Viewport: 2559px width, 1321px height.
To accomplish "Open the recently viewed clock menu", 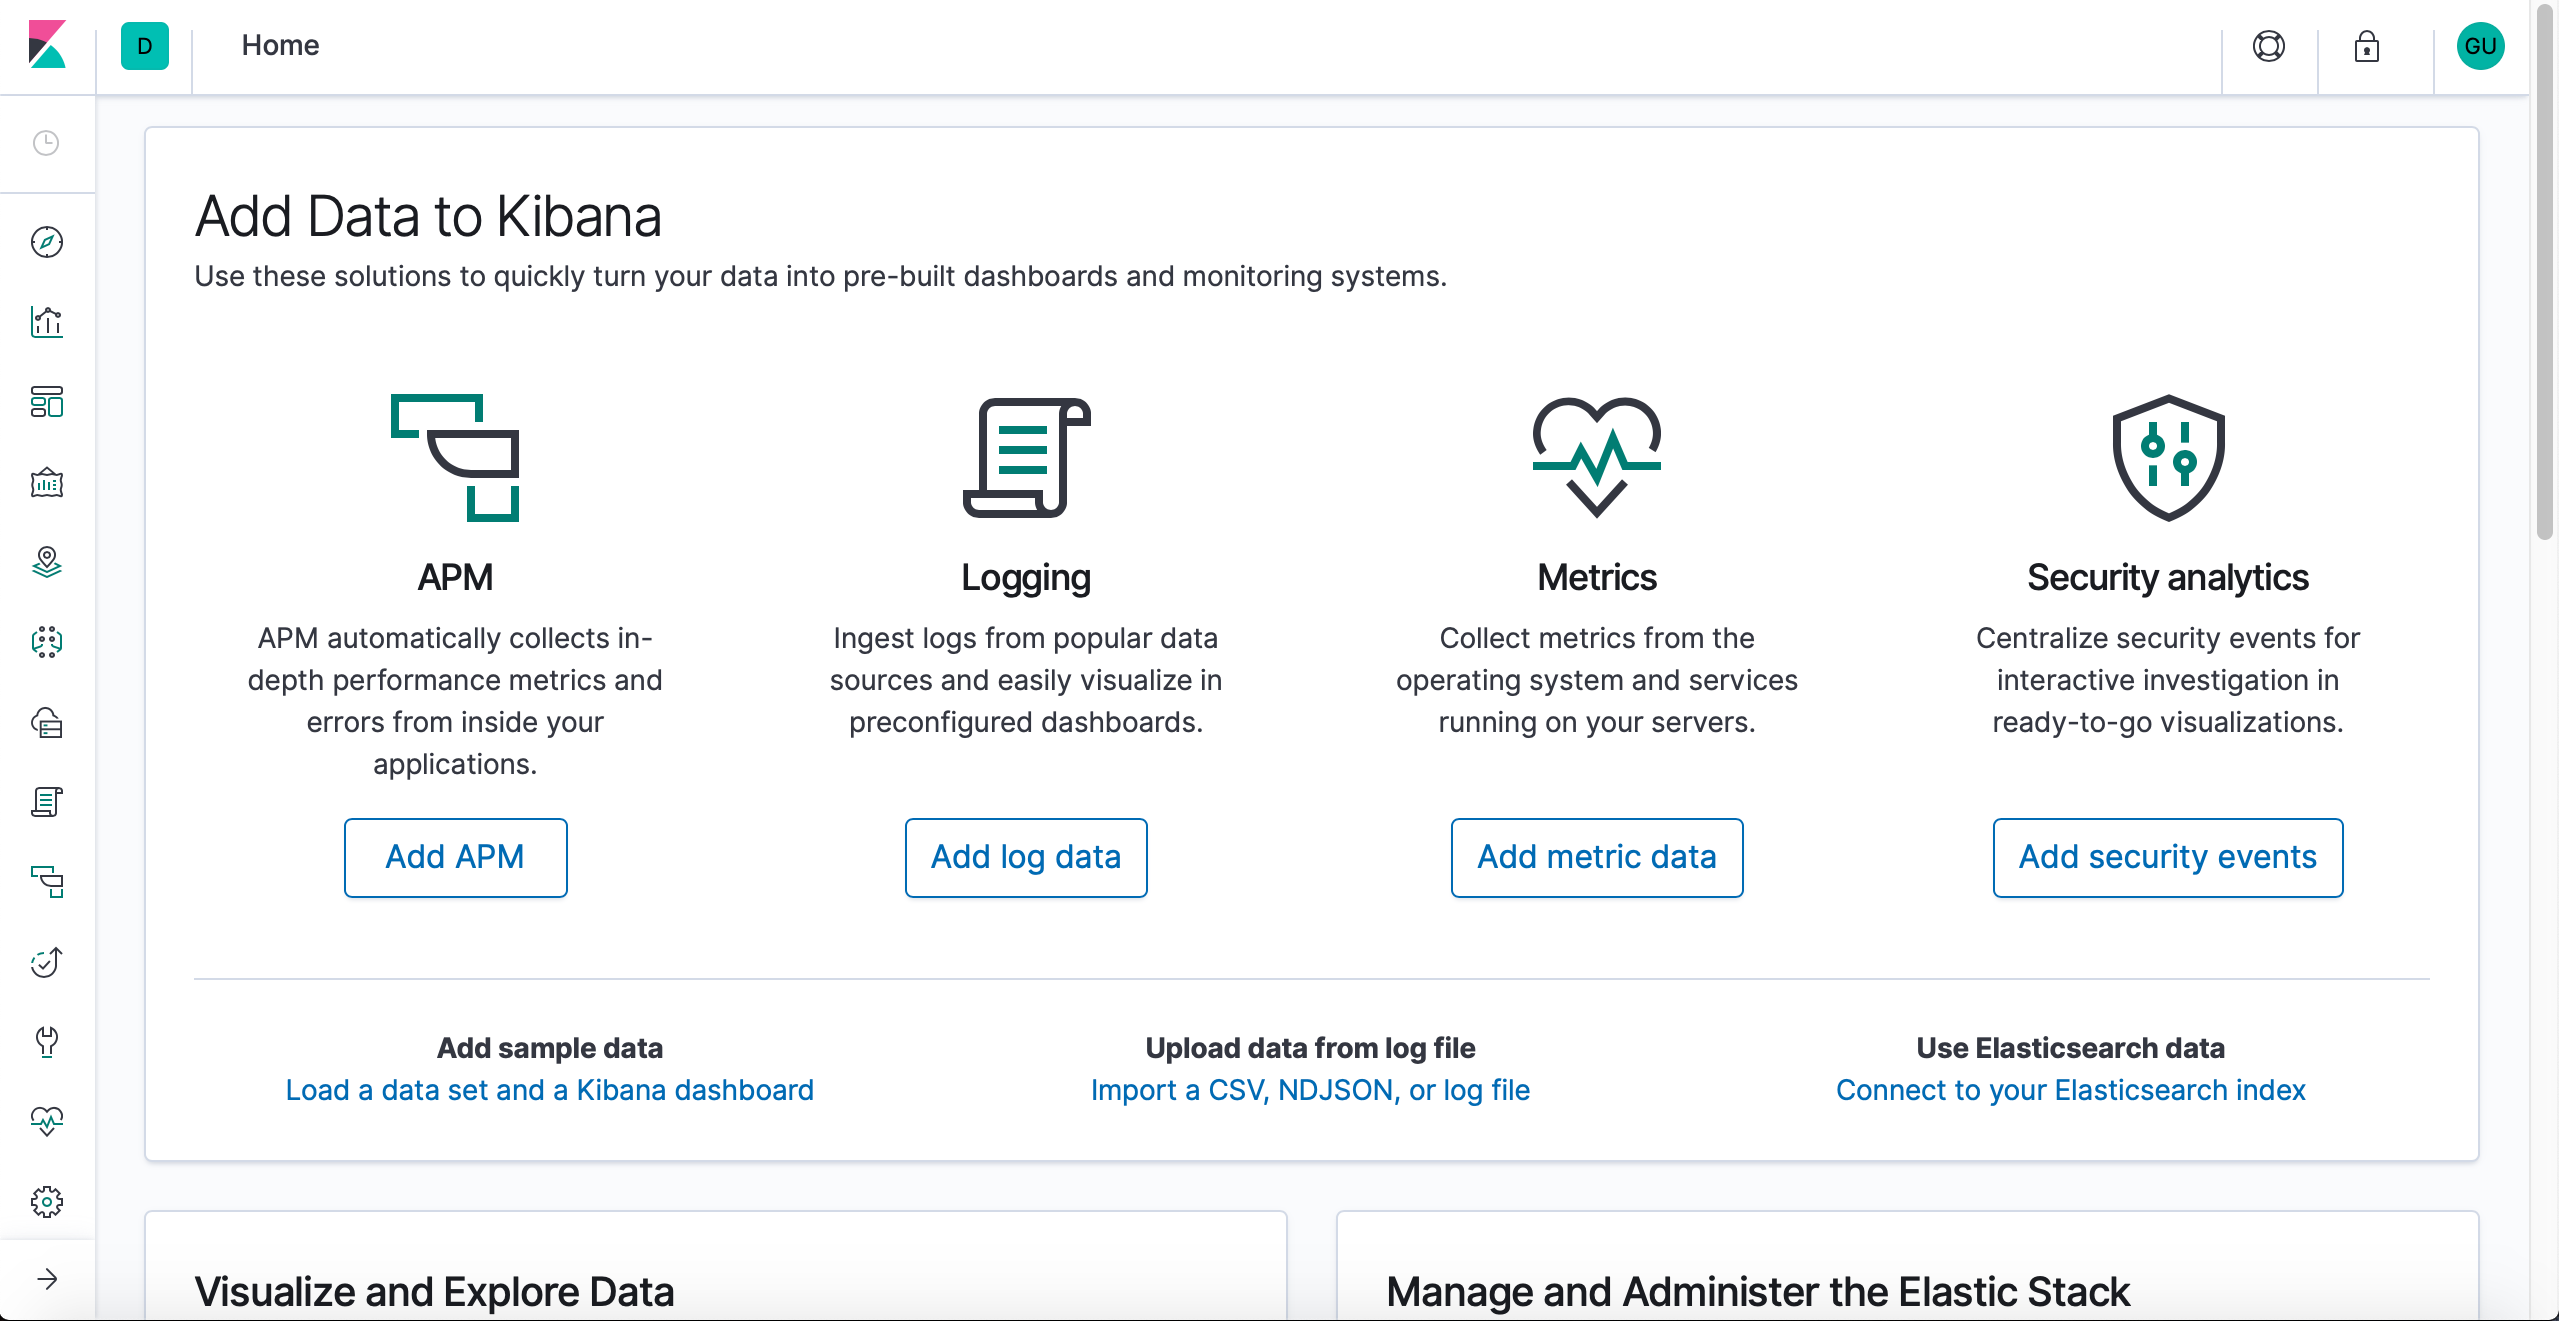I will tap(47, 143).
